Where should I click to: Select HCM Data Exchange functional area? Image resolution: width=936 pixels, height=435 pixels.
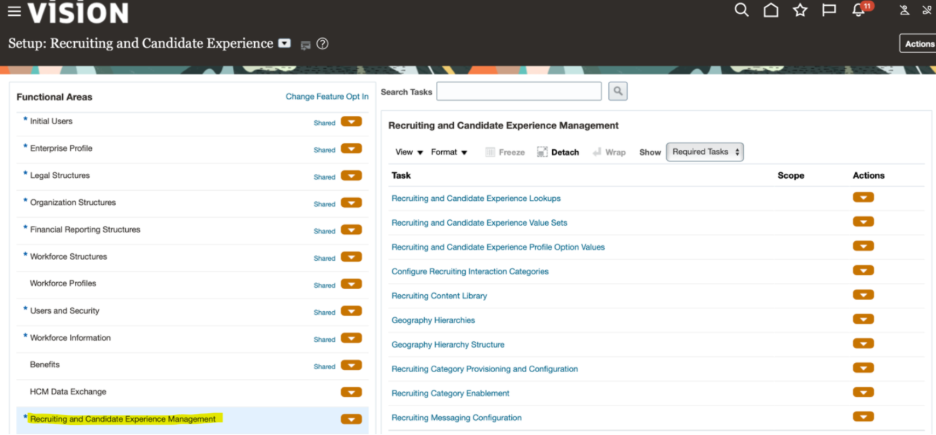pos(67,392)
